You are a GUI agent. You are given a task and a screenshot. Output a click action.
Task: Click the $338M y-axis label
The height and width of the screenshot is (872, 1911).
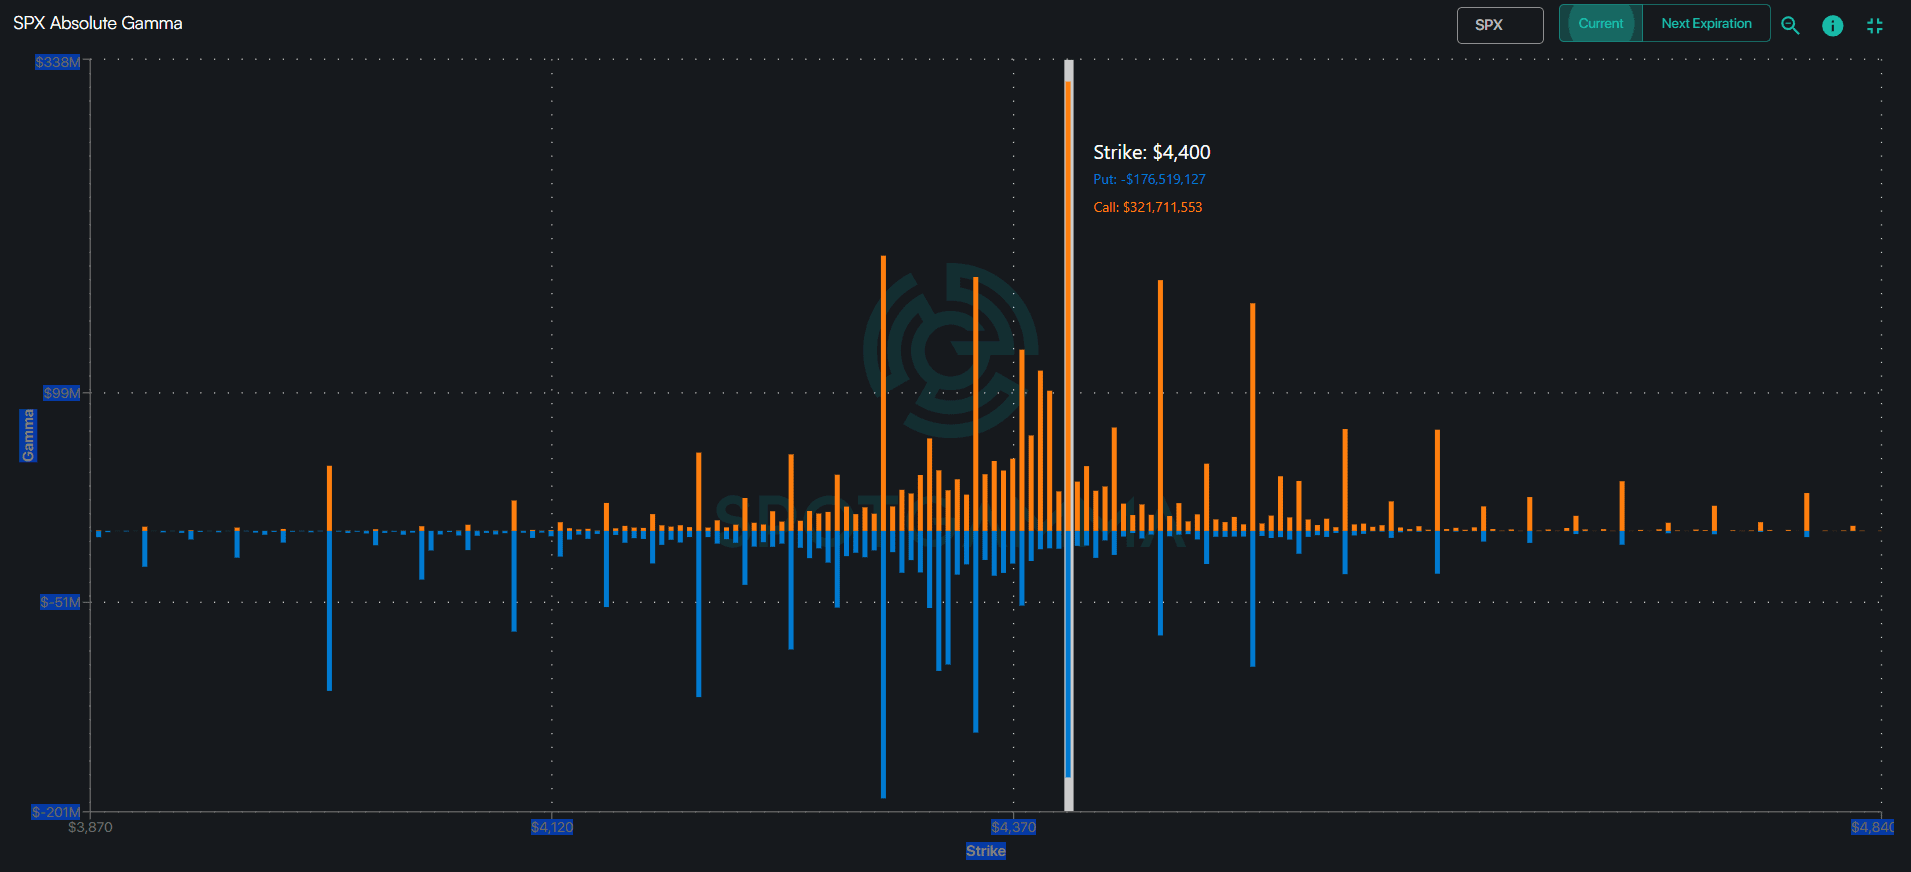pos(57,62)
